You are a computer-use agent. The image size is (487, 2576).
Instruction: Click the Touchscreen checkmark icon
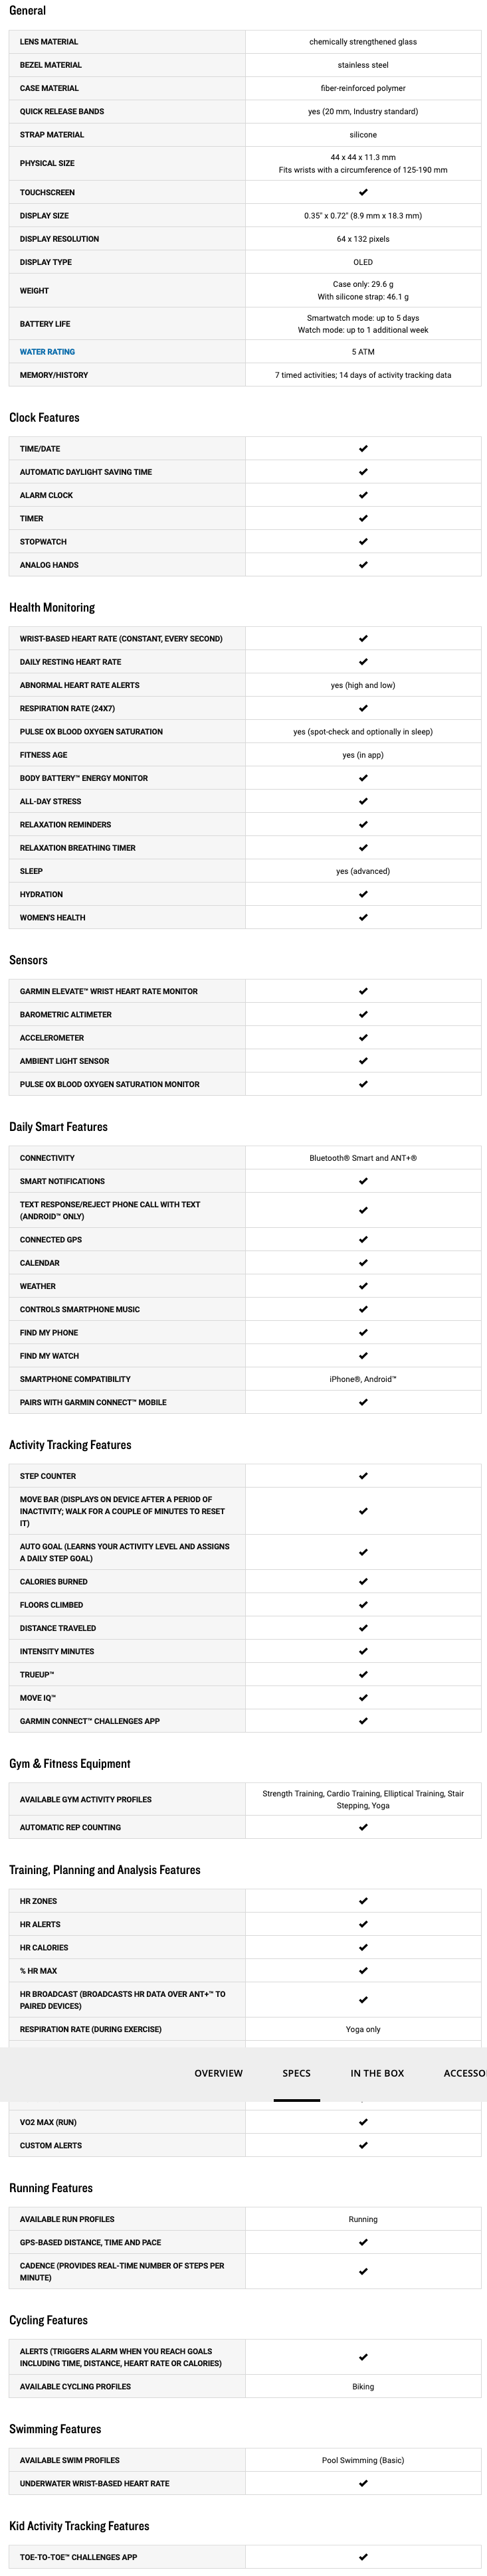[x=363, y=192]
